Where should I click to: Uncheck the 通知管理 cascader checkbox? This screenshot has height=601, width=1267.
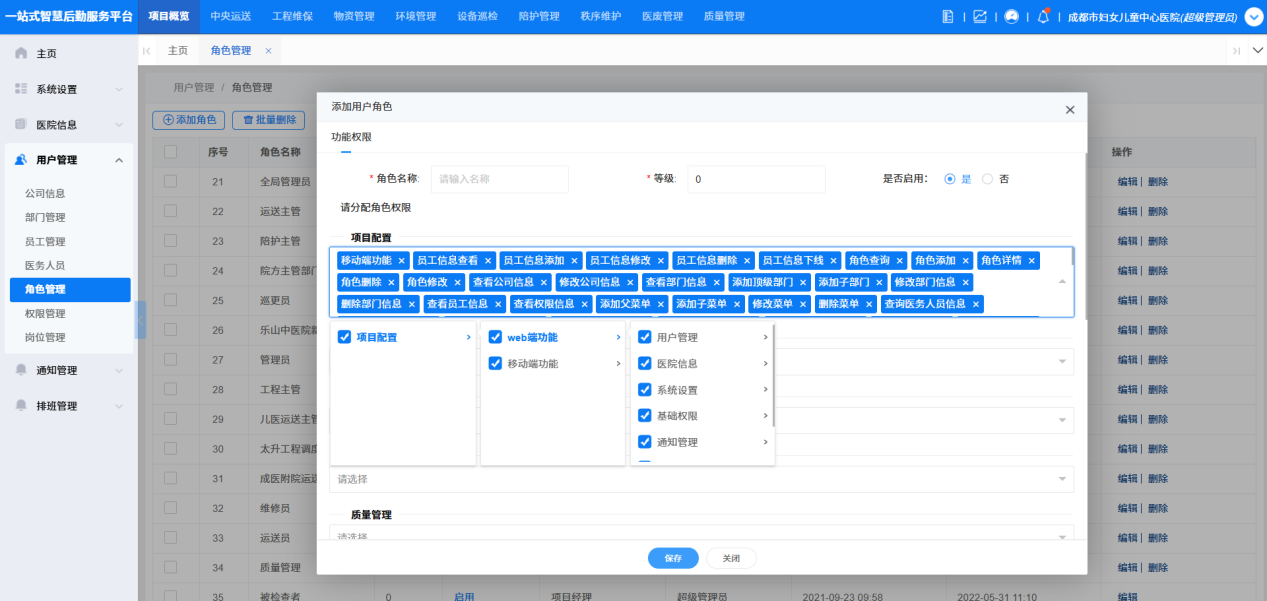click(645, 441)
